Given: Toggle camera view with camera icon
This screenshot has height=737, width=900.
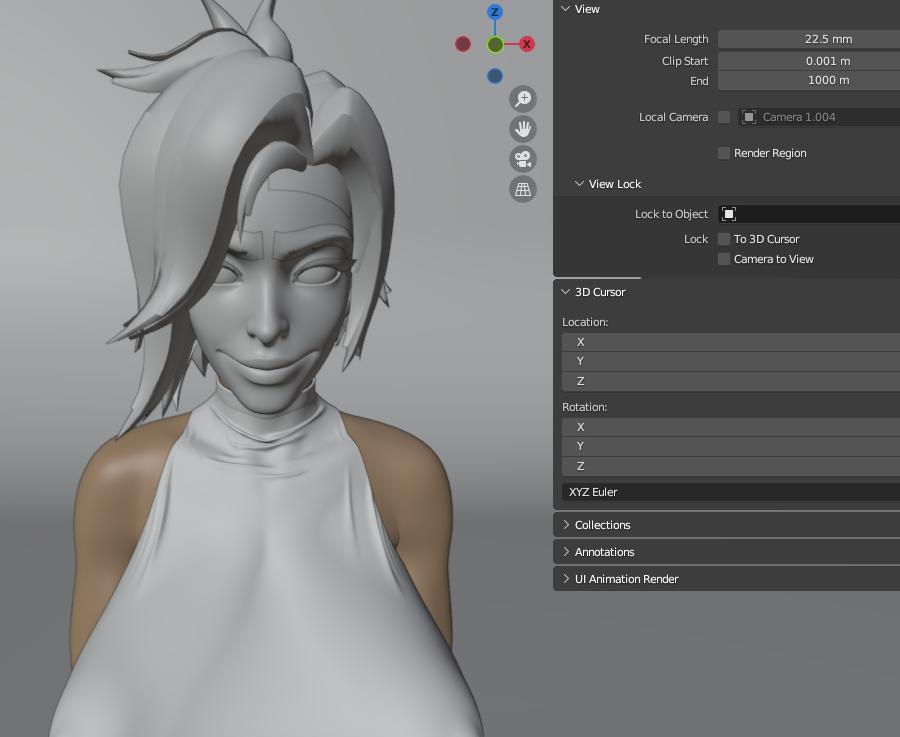Looking at the screenshot, I should 523,159.
